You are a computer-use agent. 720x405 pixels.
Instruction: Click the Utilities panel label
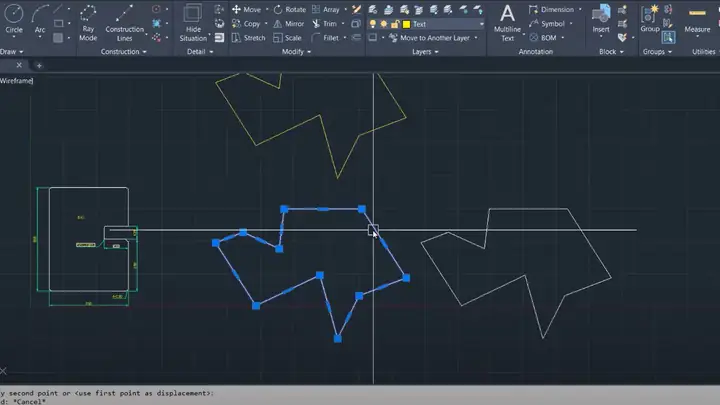[x=703, y=51]
